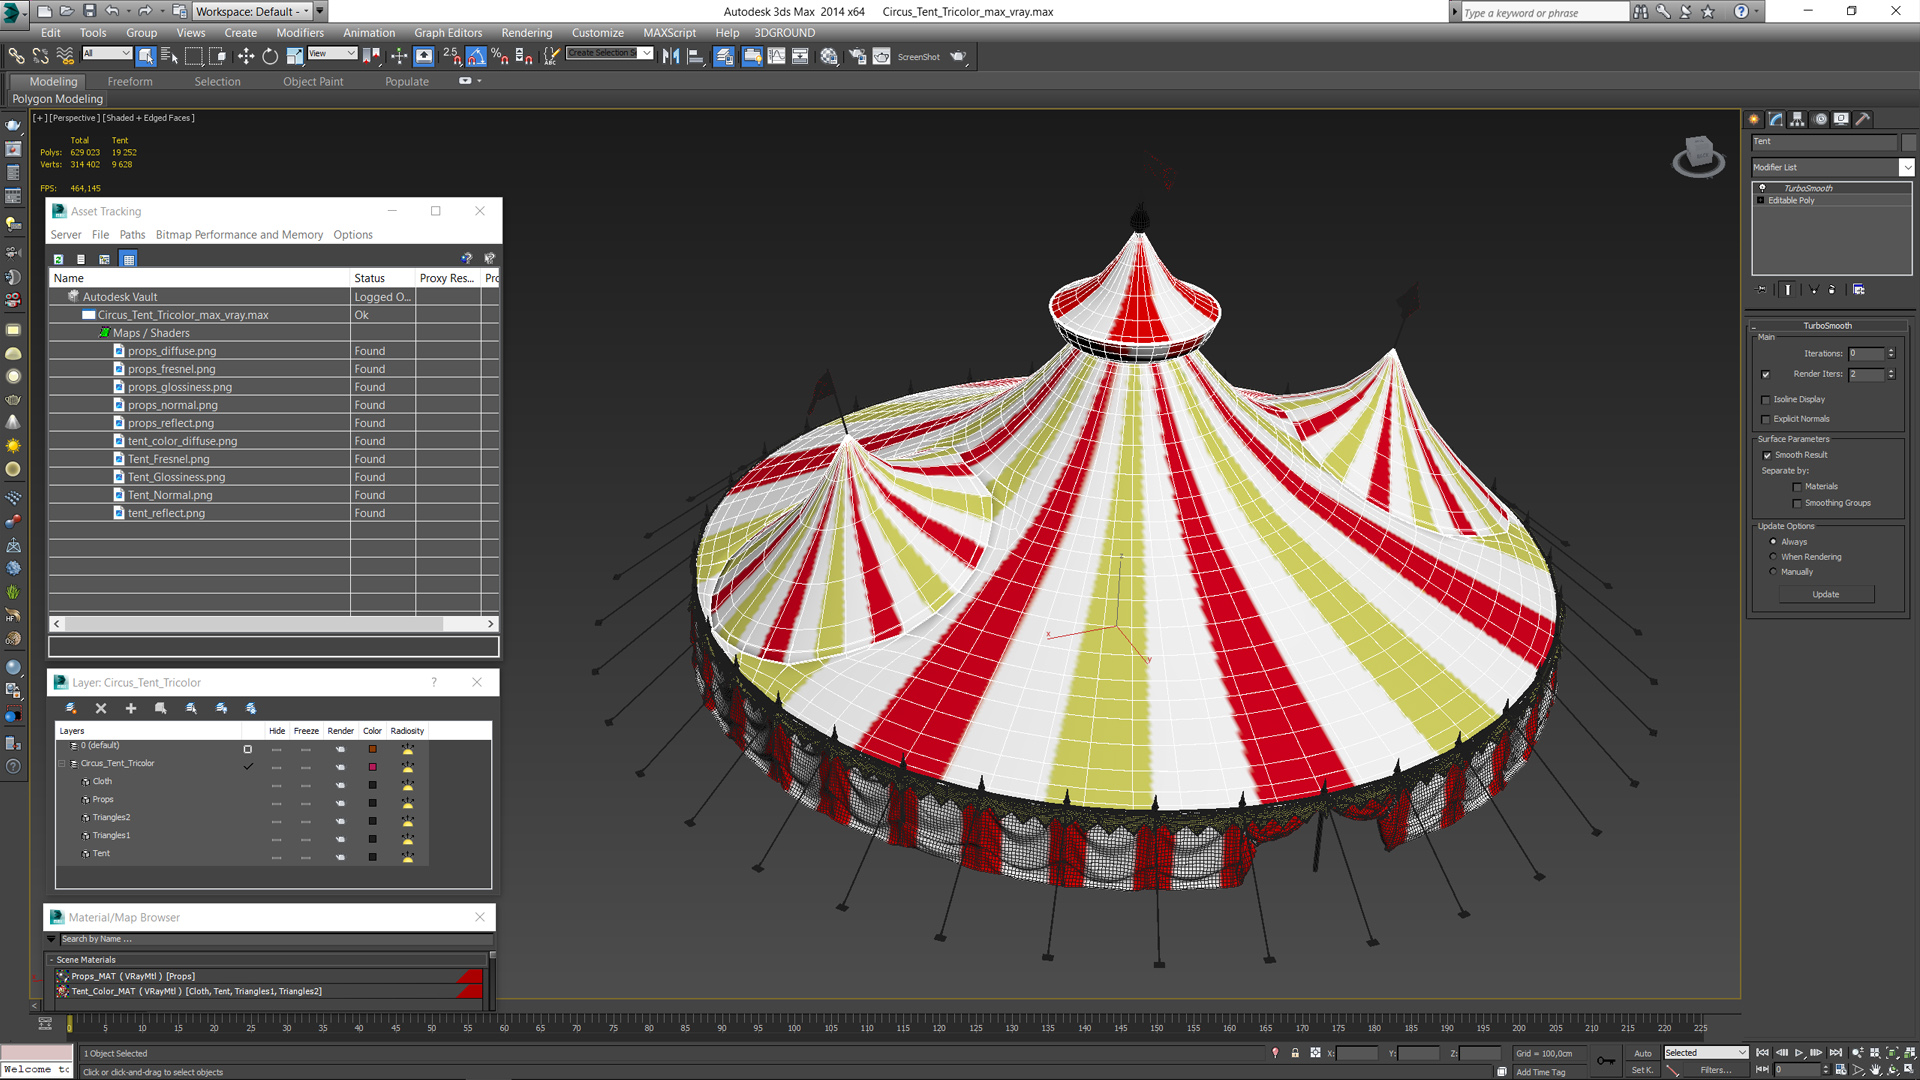1920x1080 pixels.
Task: Enable Separate by Materials checkbox
Action: 1797,487
